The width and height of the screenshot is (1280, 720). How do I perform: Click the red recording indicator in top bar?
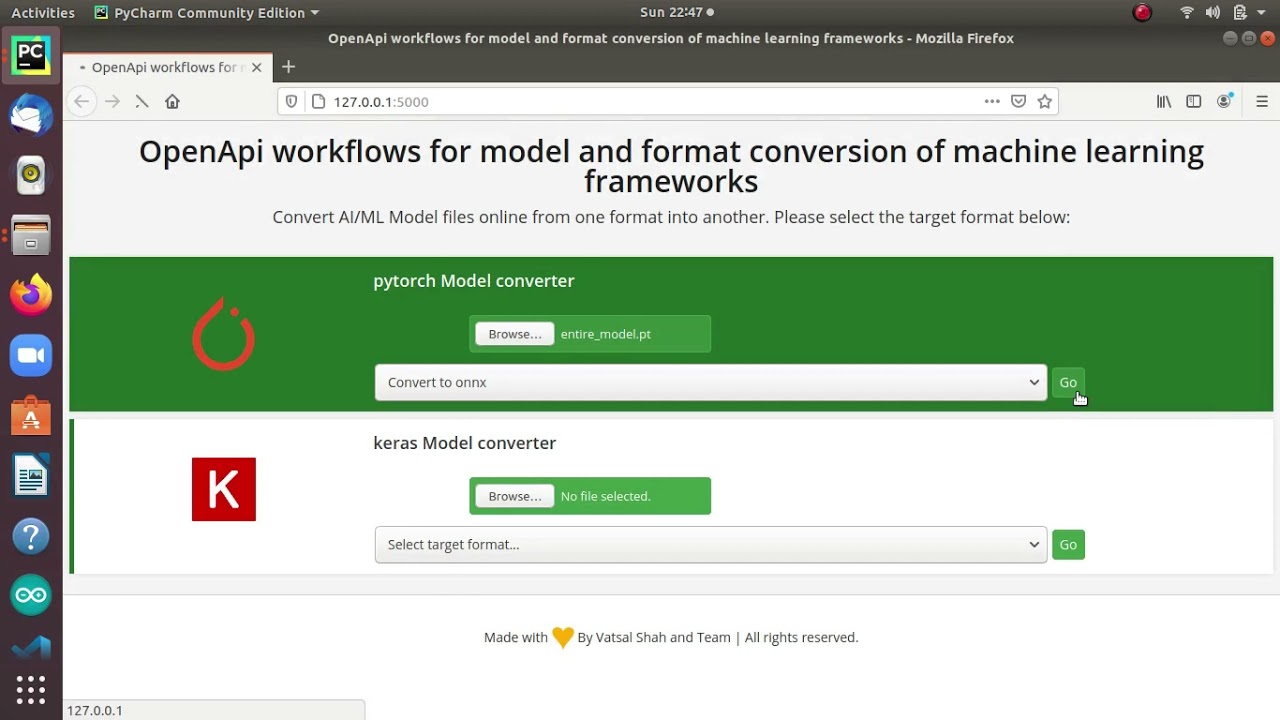coord(1142,13)
